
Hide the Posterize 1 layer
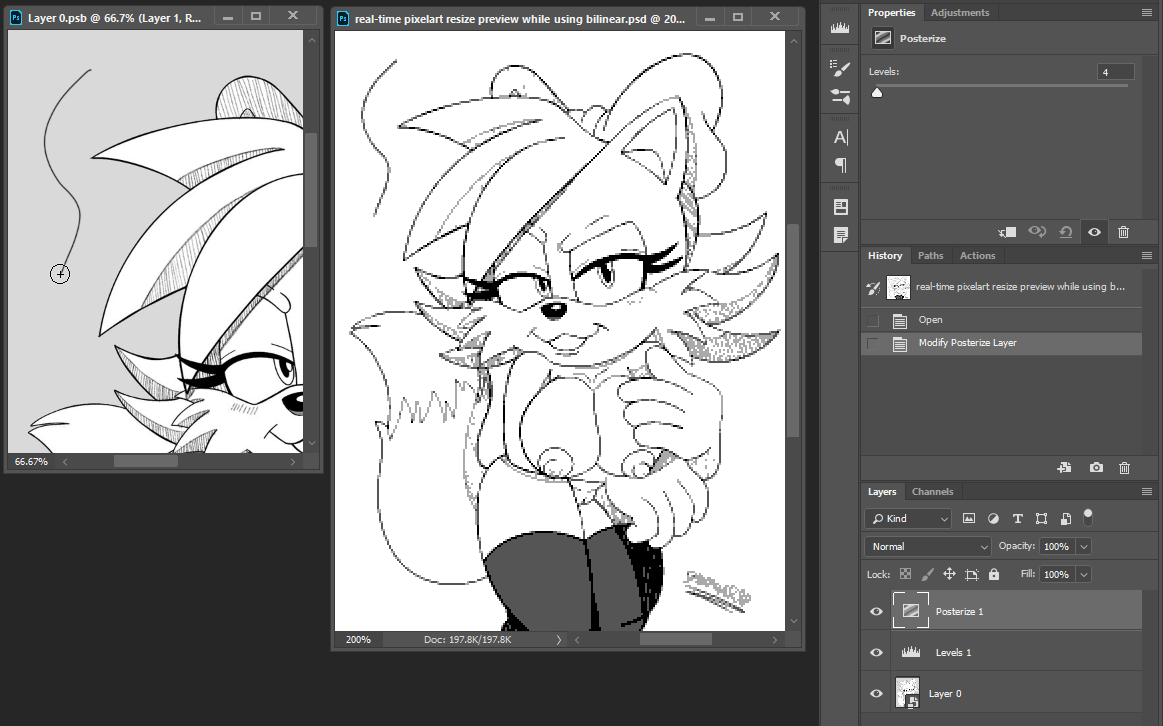point(877,611)
